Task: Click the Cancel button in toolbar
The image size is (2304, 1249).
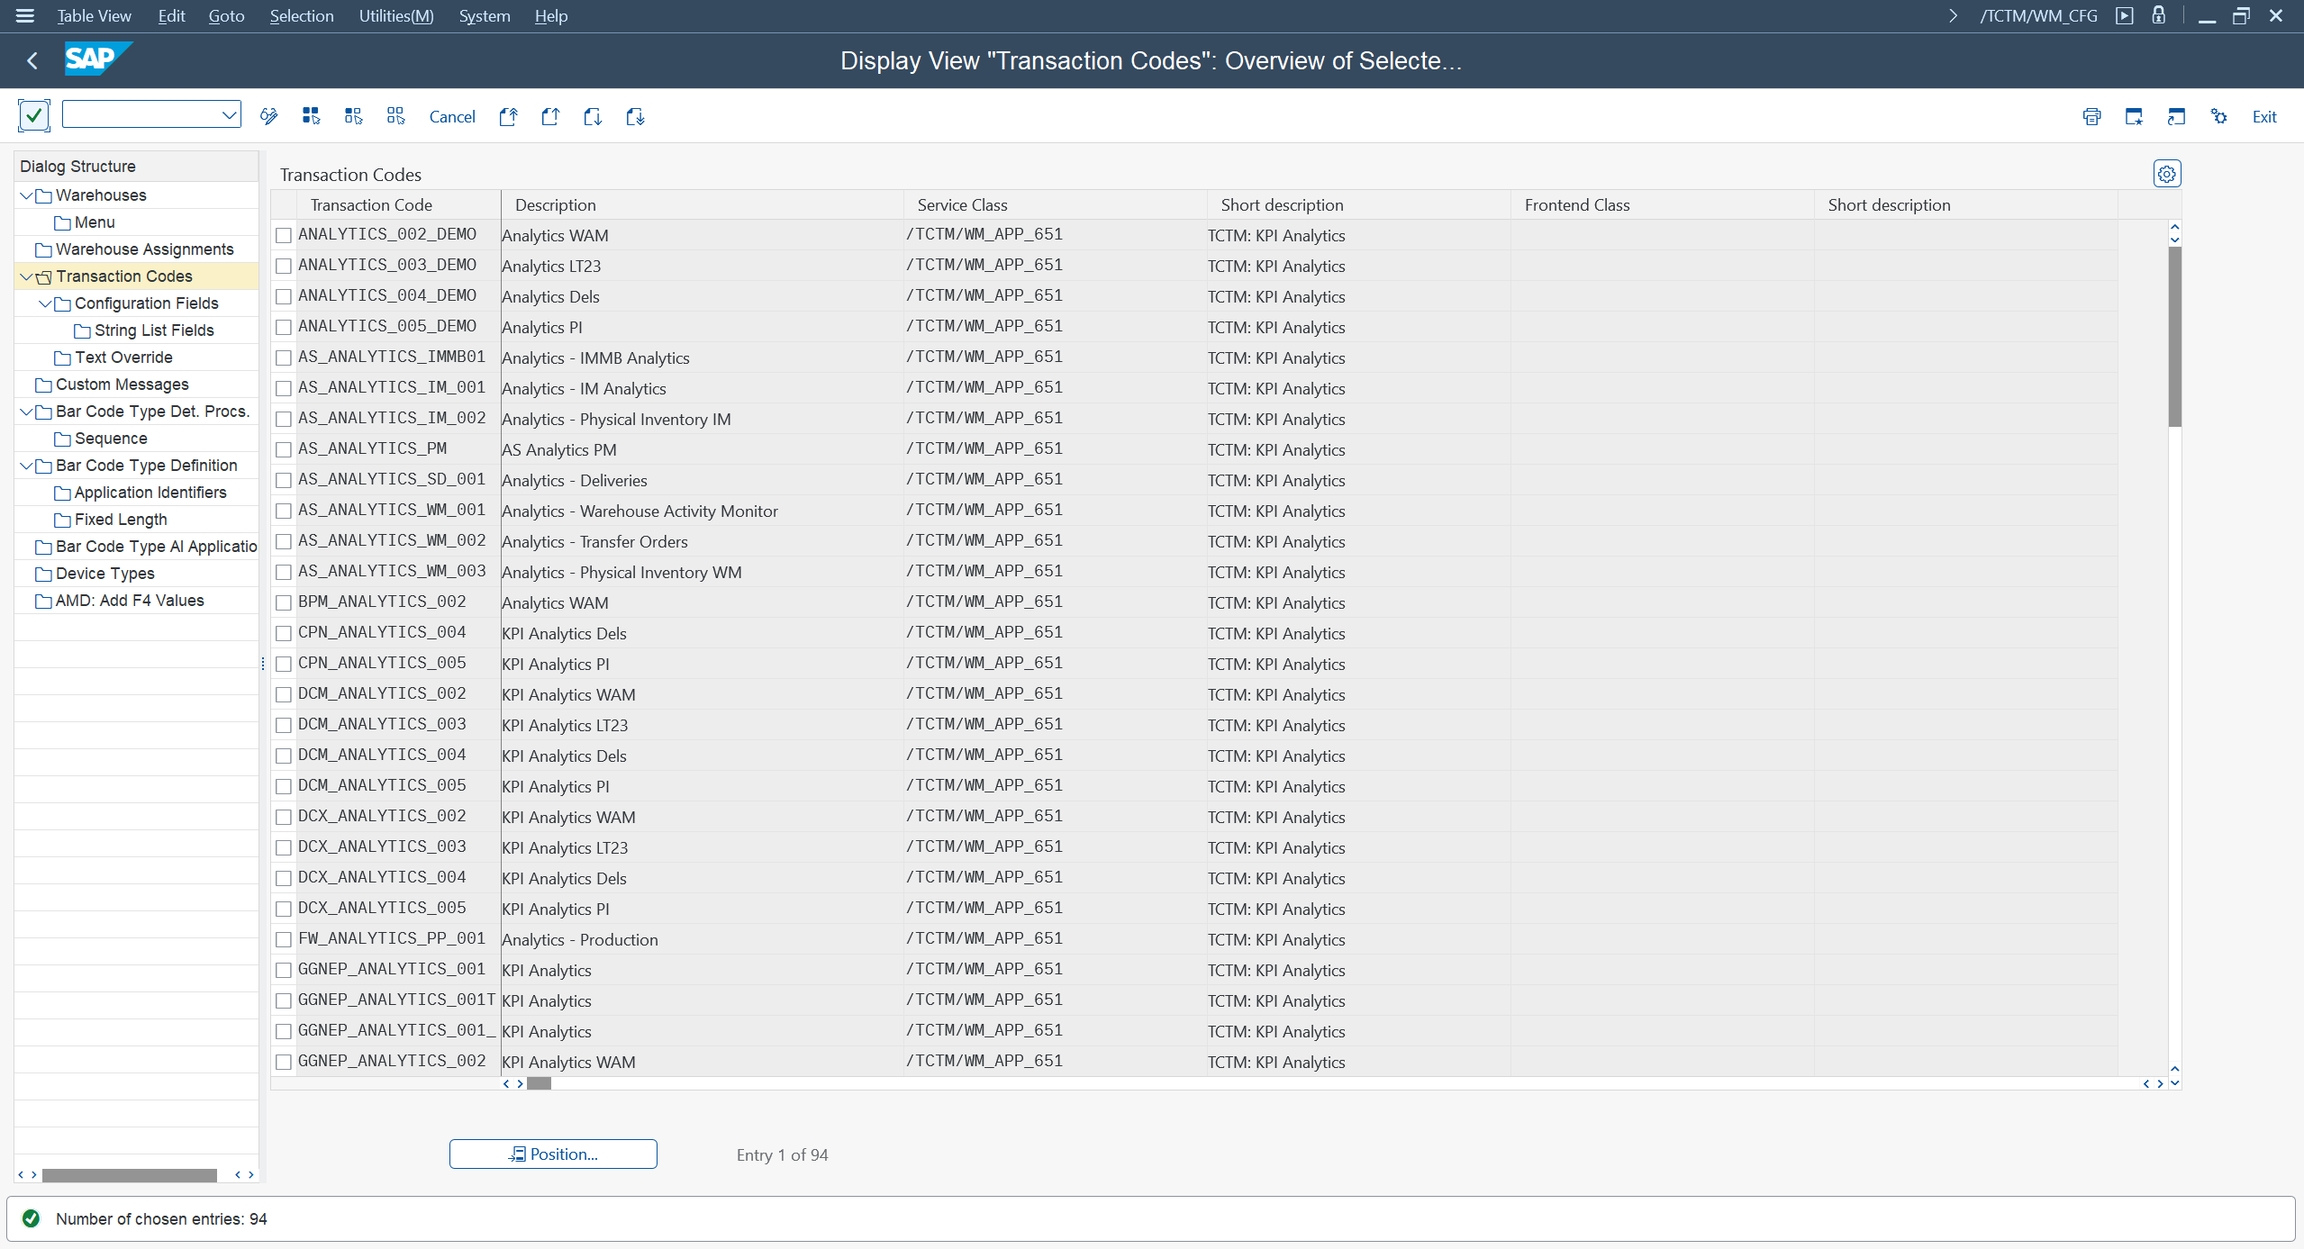Action: (x=451, y=117)
